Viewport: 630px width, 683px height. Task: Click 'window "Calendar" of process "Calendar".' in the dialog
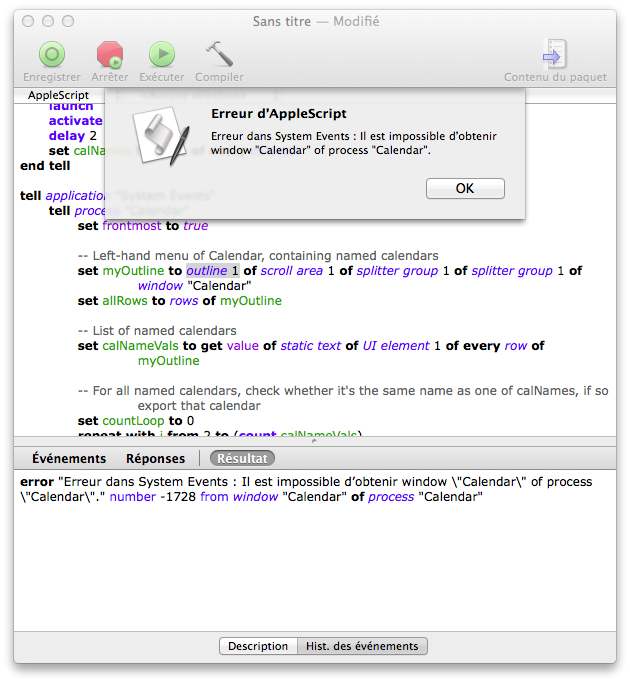click(321, 150)
